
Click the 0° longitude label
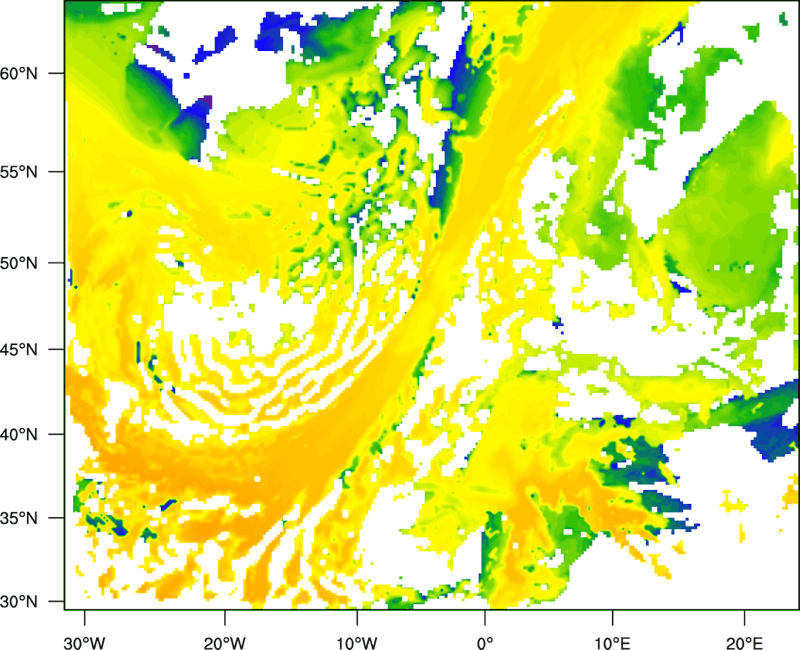click(485, 643)
